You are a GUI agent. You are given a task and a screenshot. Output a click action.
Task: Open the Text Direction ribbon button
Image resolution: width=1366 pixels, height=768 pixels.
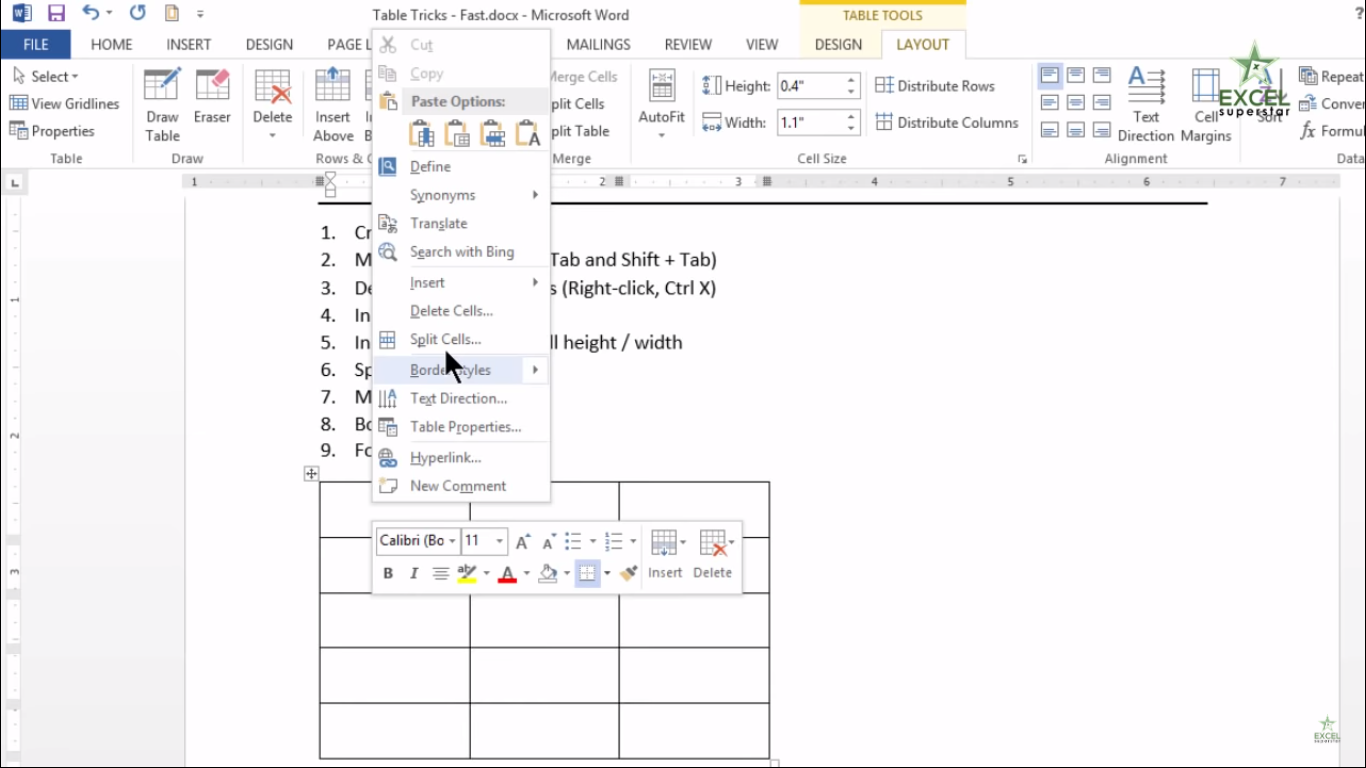[1146, 106]
